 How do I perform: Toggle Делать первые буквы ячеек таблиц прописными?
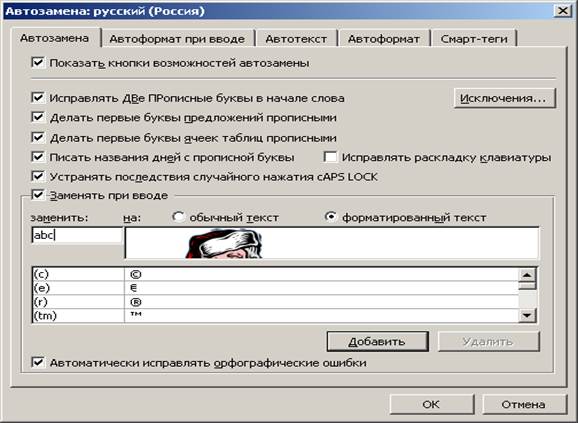38,137
